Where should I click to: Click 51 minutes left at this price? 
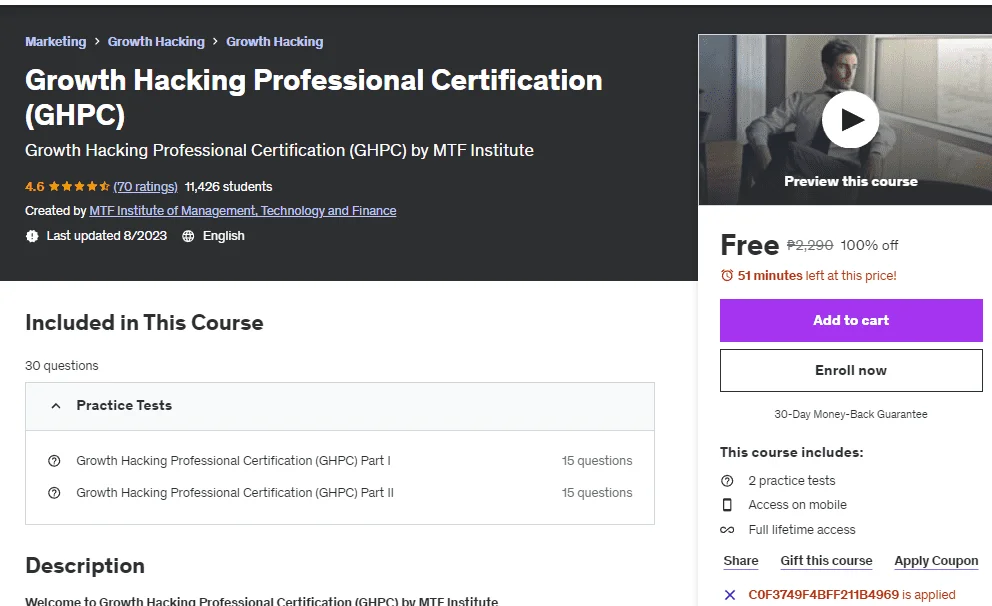point(817,276)
